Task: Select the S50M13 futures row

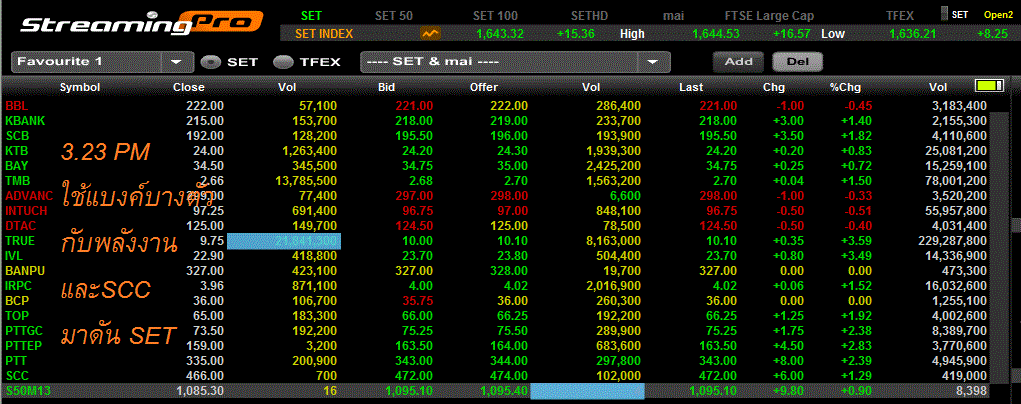Action: click(495, 391)
